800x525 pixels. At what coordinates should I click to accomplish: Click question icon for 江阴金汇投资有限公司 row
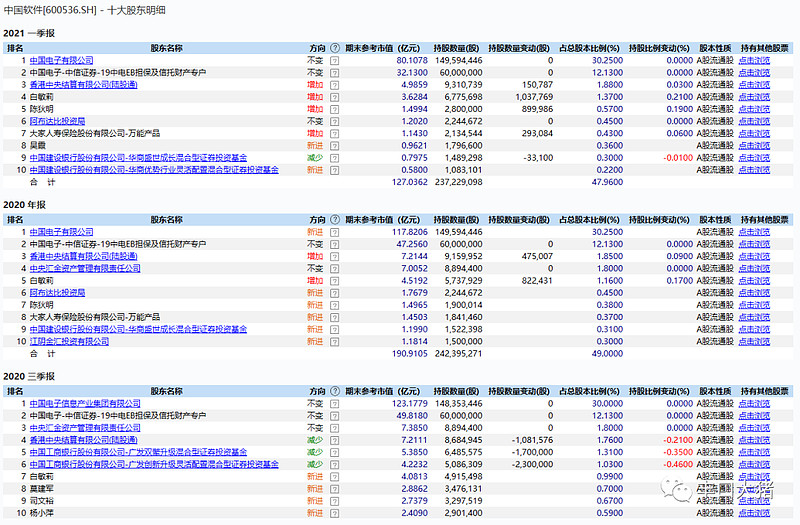coord(334,341)
